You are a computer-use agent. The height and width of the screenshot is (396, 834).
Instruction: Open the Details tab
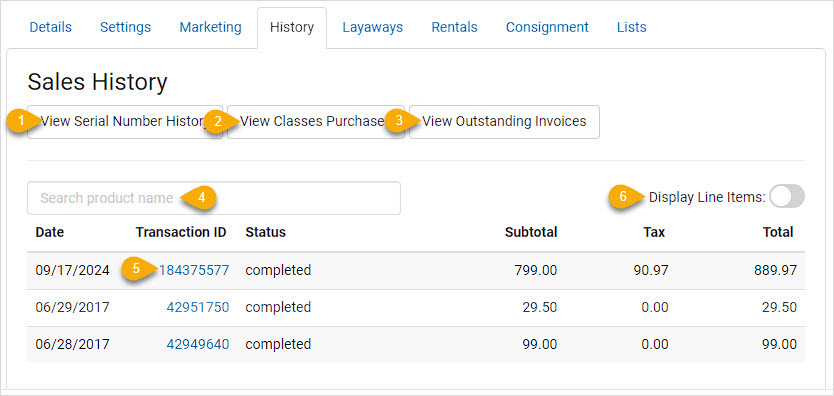(51, 27)
